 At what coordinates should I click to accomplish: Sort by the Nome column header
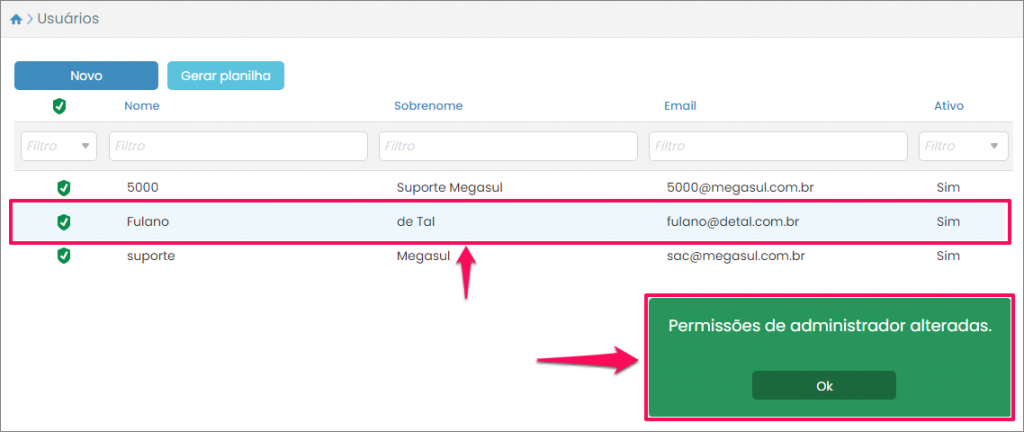142,106
